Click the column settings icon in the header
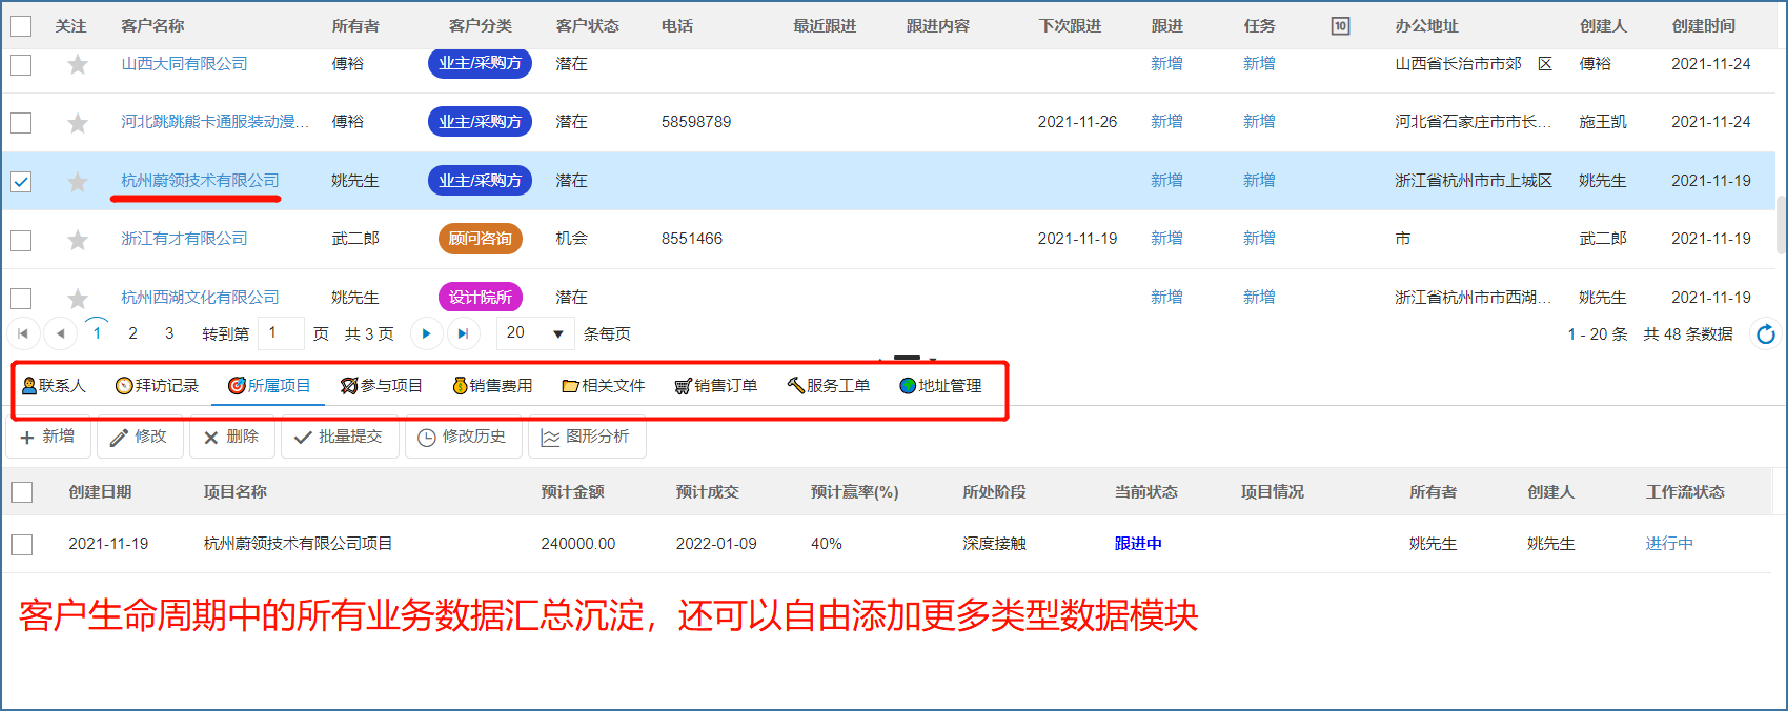The width and height of the screenshot is (1788, 712). pyautogui.click(x=1340, y=26)
